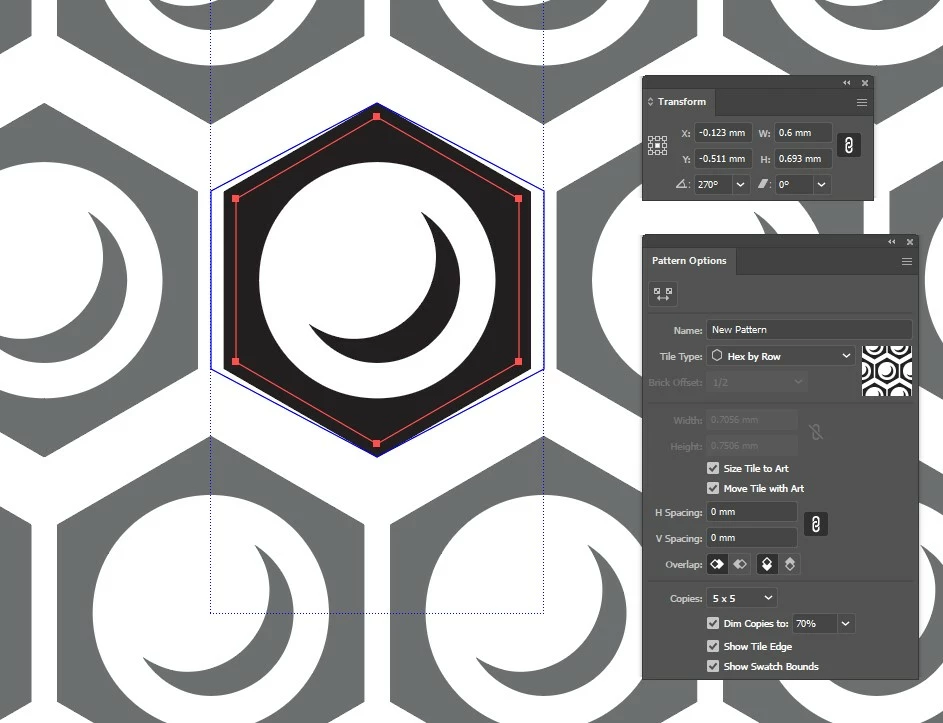Toggle Dim Copies to checkbox
943x723 pixels.
pos(713,623)
